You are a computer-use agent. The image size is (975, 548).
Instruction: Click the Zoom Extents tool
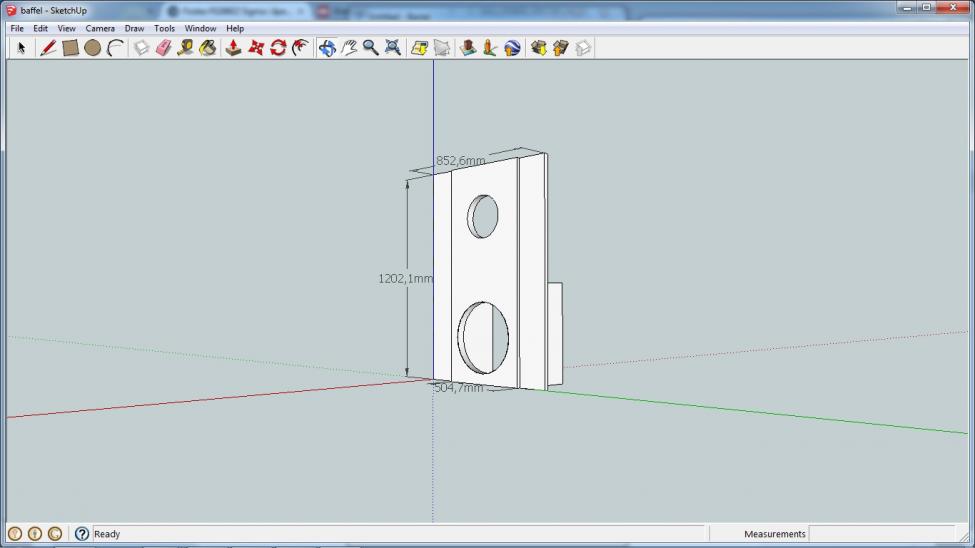tap(393, 48)
